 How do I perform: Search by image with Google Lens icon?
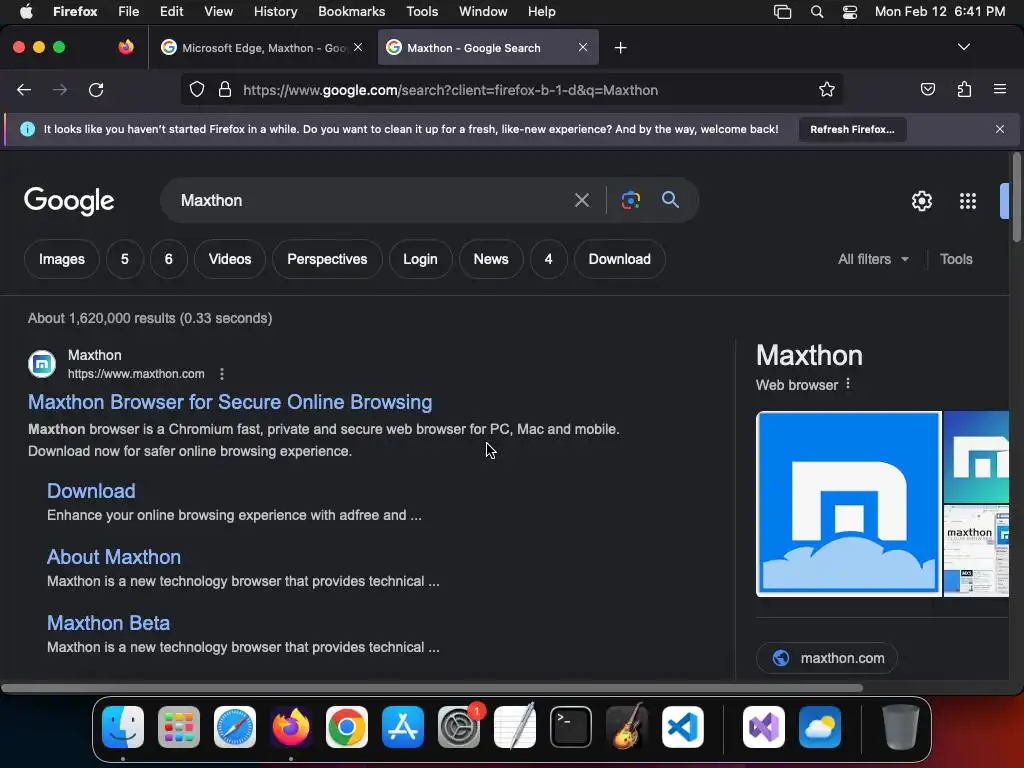(630, 200)
